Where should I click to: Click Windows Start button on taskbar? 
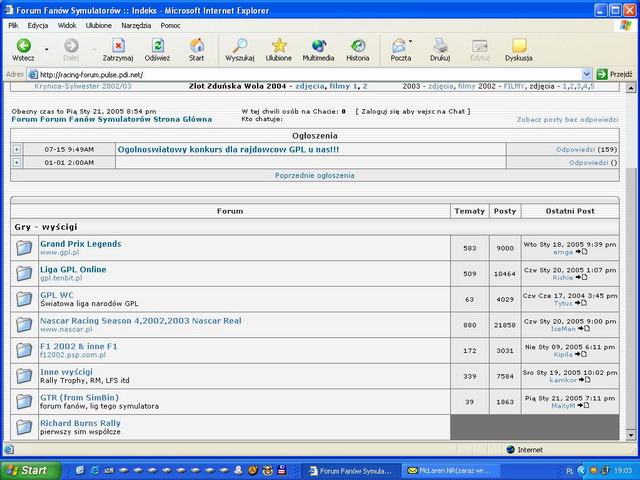[x=31, y=471]
